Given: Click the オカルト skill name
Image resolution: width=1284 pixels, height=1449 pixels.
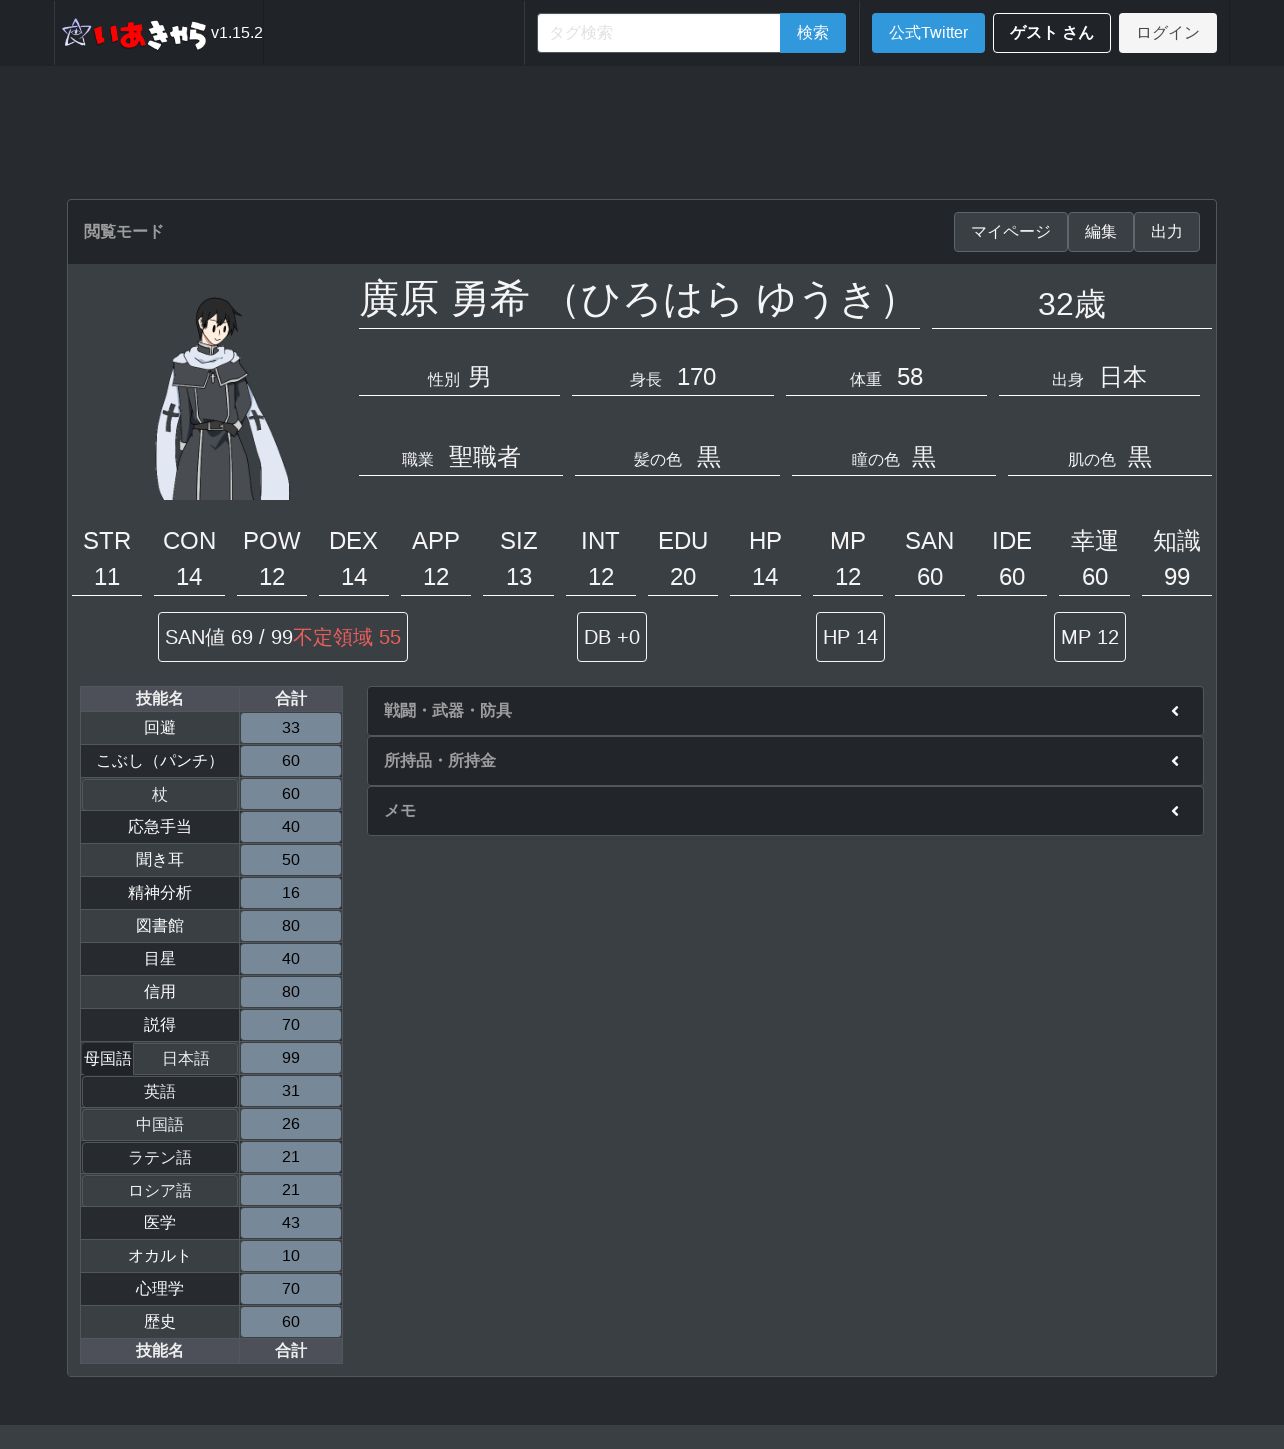Looking at the screenshot, I should [x=160, y=1256].
